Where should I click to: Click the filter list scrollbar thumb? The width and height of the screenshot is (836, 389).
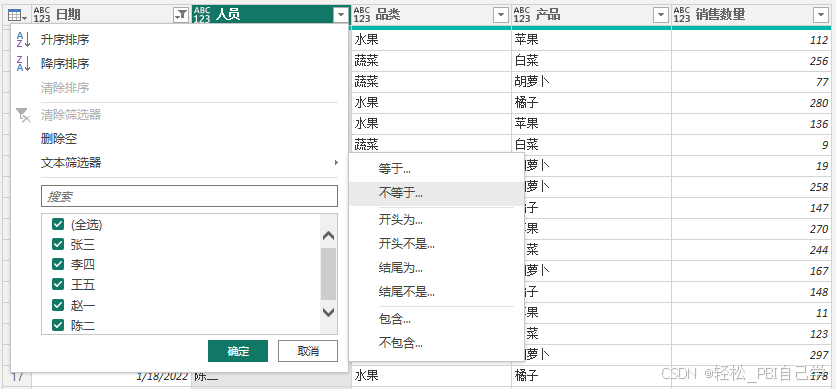click(x=328, y=274)
